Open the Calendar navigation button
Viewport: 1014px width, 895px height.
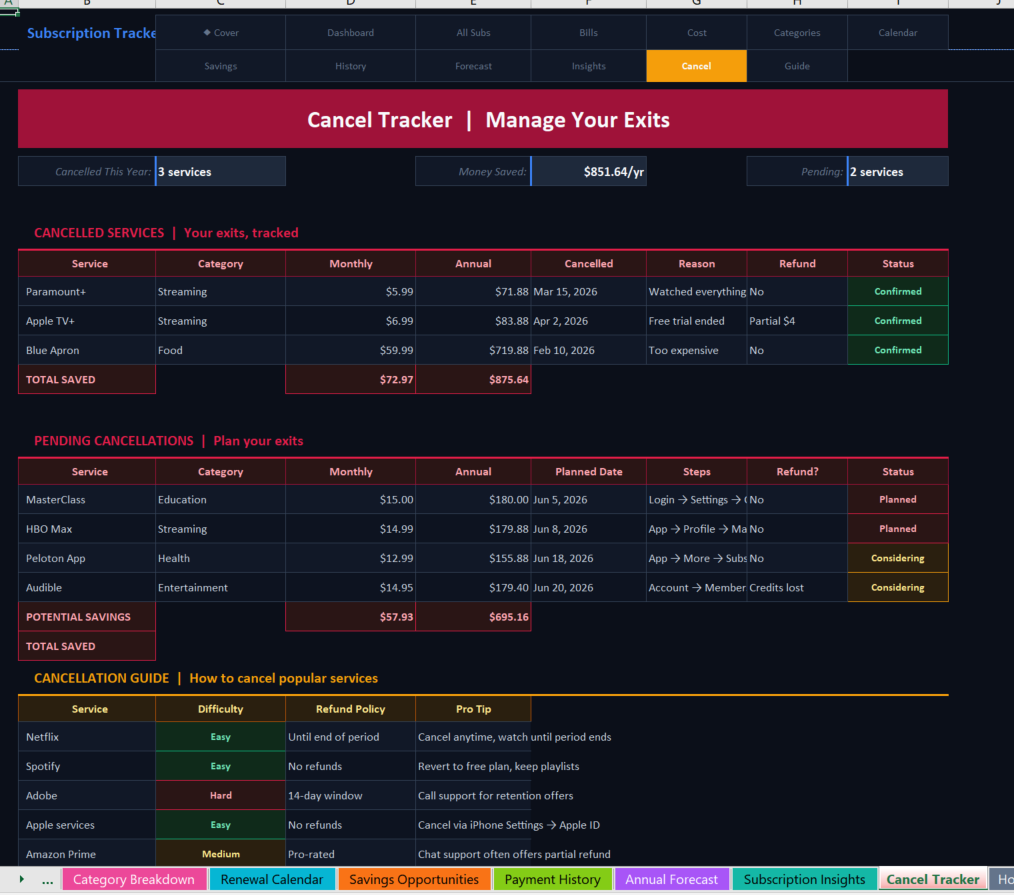click(898, 32)
